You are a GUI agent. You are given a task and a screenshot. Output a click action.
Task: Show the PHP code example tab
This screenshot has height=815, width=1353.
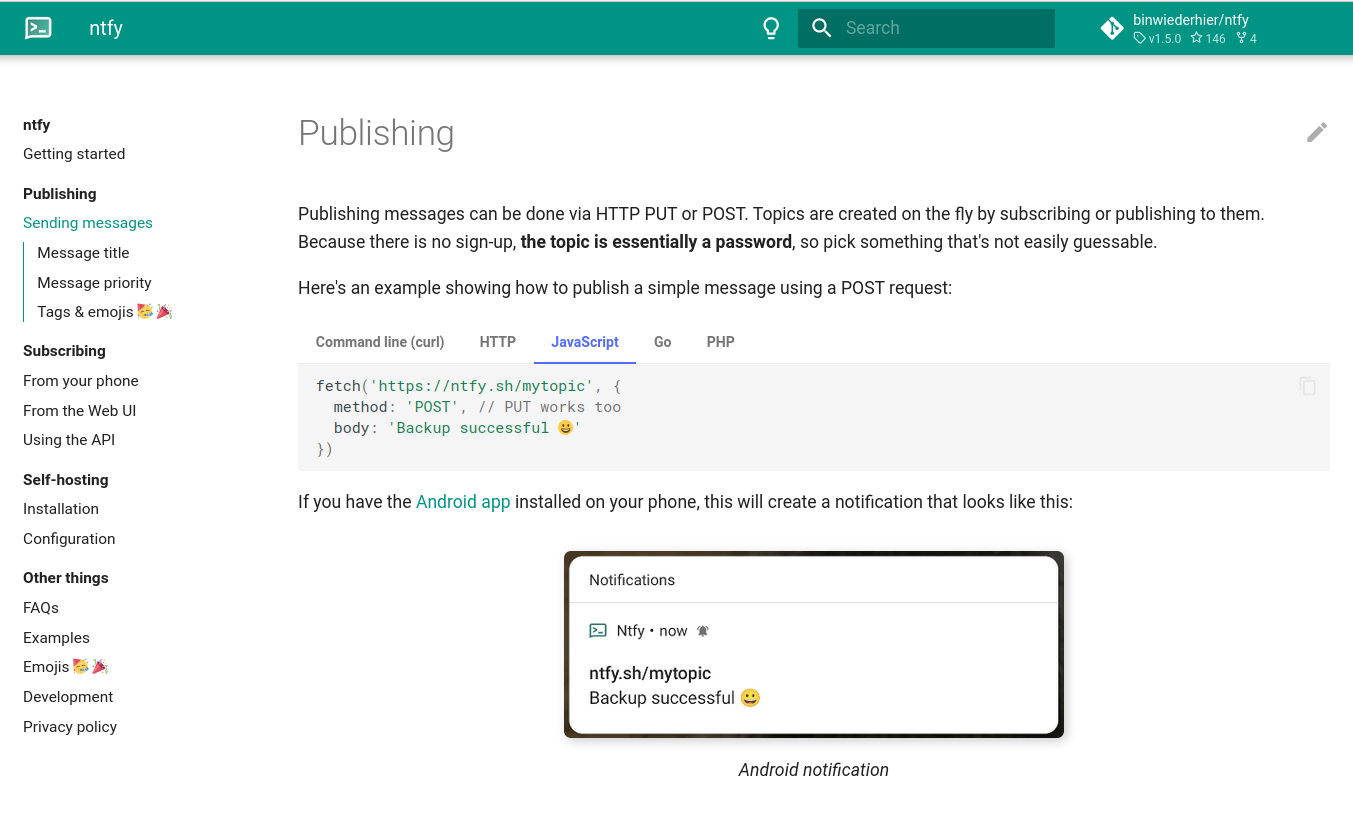click(x=720, y=342)
